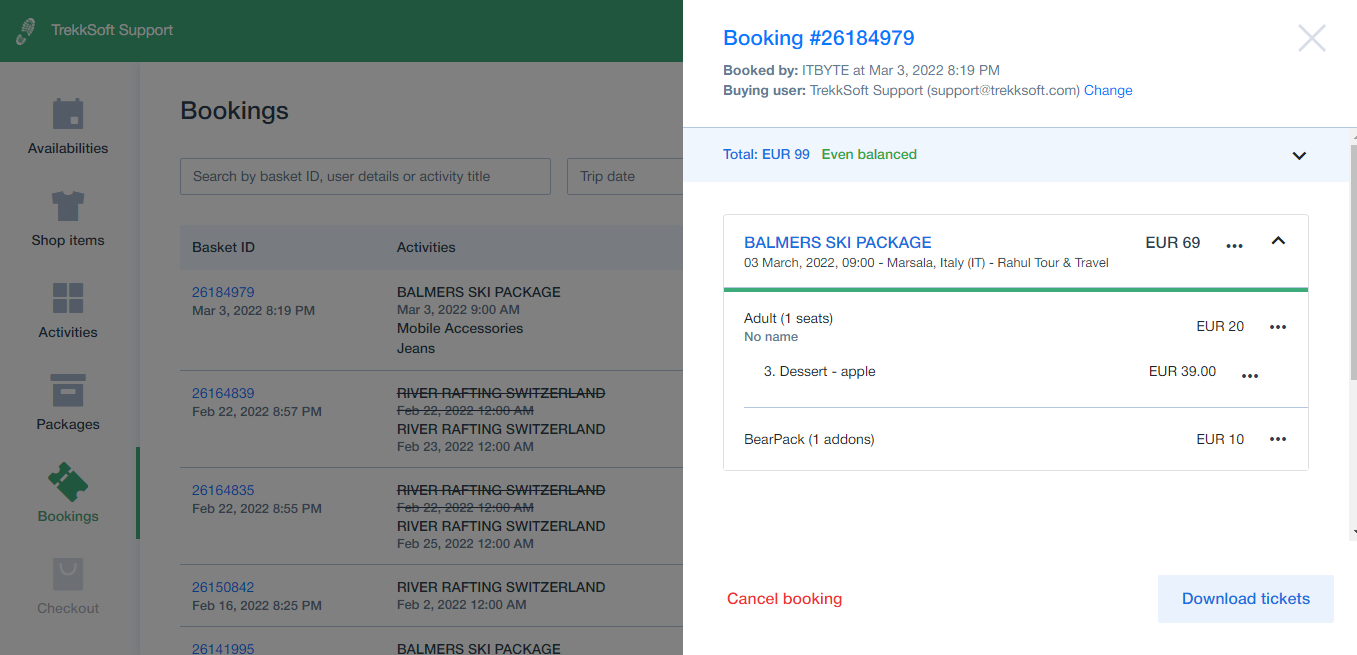
Task: Open Bookings ticket icon in sidebar
Action: (68, 482)
